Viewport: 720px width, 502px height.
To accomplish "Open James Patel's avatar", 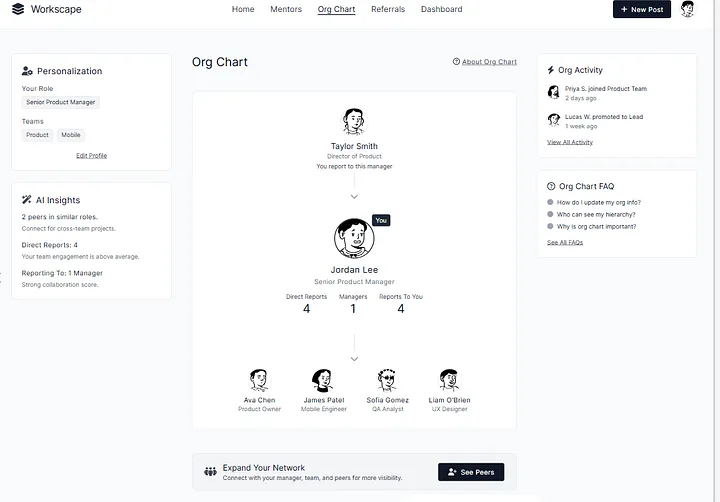I will tap(323, 380).
